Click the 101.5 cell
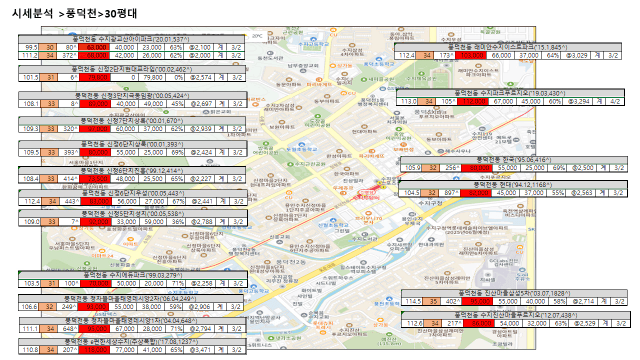 tap(30, 77)
